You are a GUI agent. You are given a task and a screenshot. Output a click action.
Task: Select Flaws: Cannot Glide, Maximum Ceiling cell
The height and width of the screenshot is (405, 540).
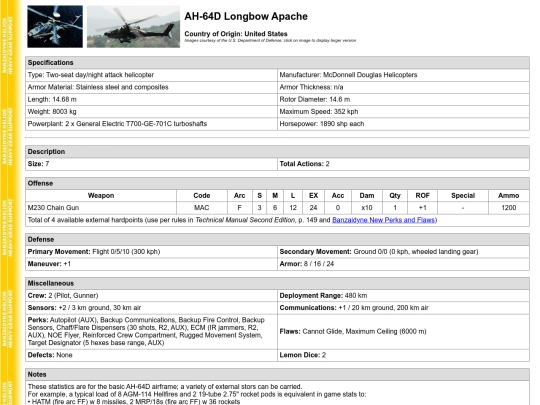pos(403,332)
